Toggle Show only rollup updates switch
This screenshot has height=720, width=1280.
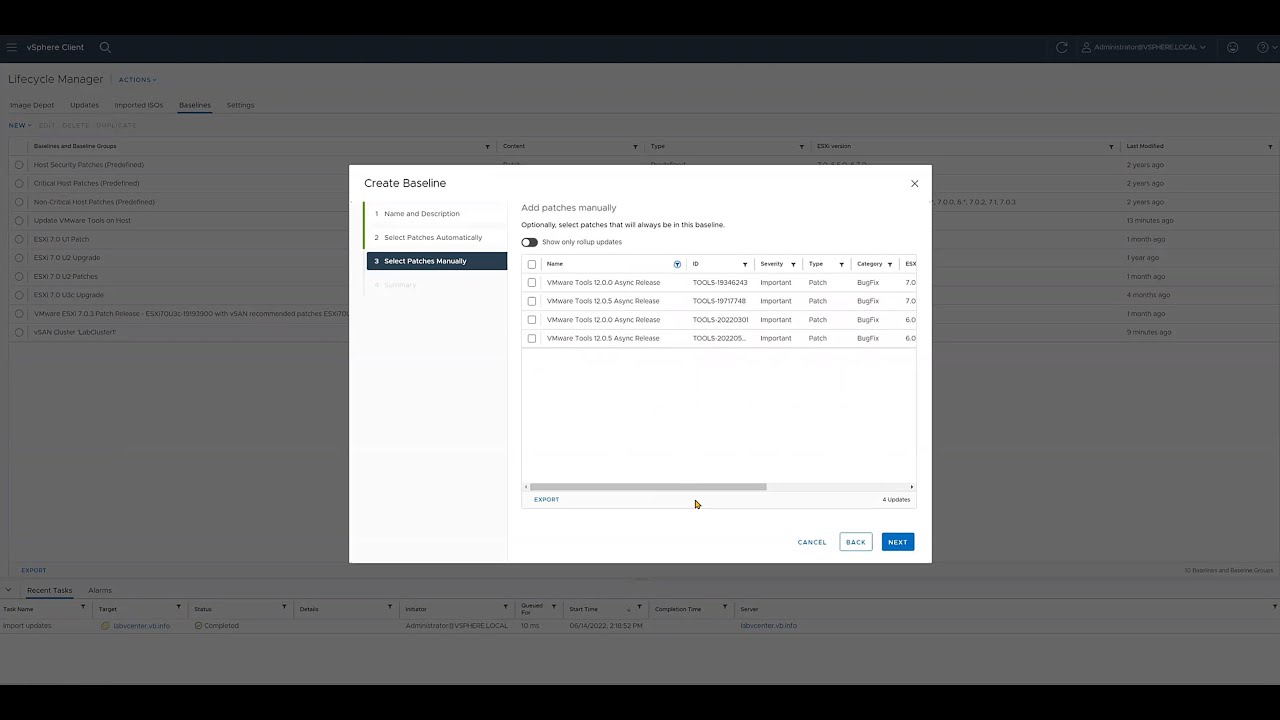pos(529,242)
